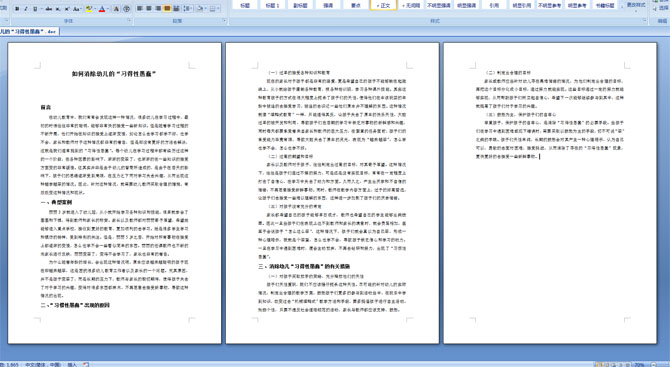Viewport: 670px width, 367px height.
Task: Select the 引用 style in gallery
Action: pos(494,5)
